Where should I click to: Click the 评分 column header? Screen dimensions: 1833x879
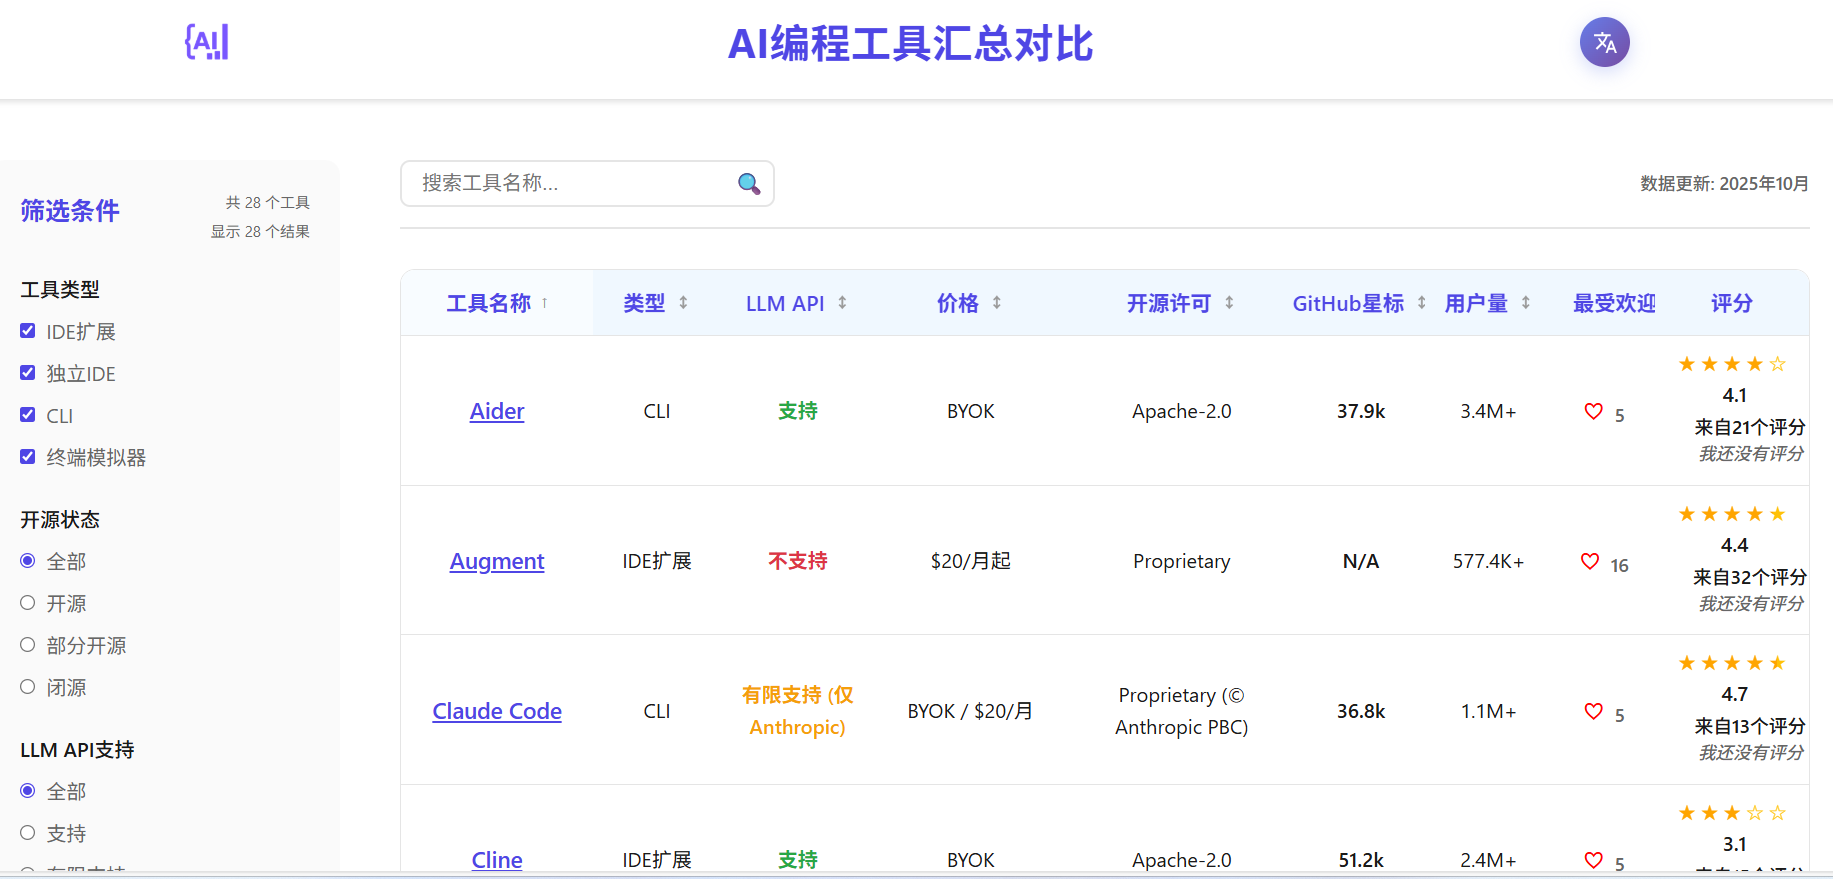click(x=1732, y=303)
